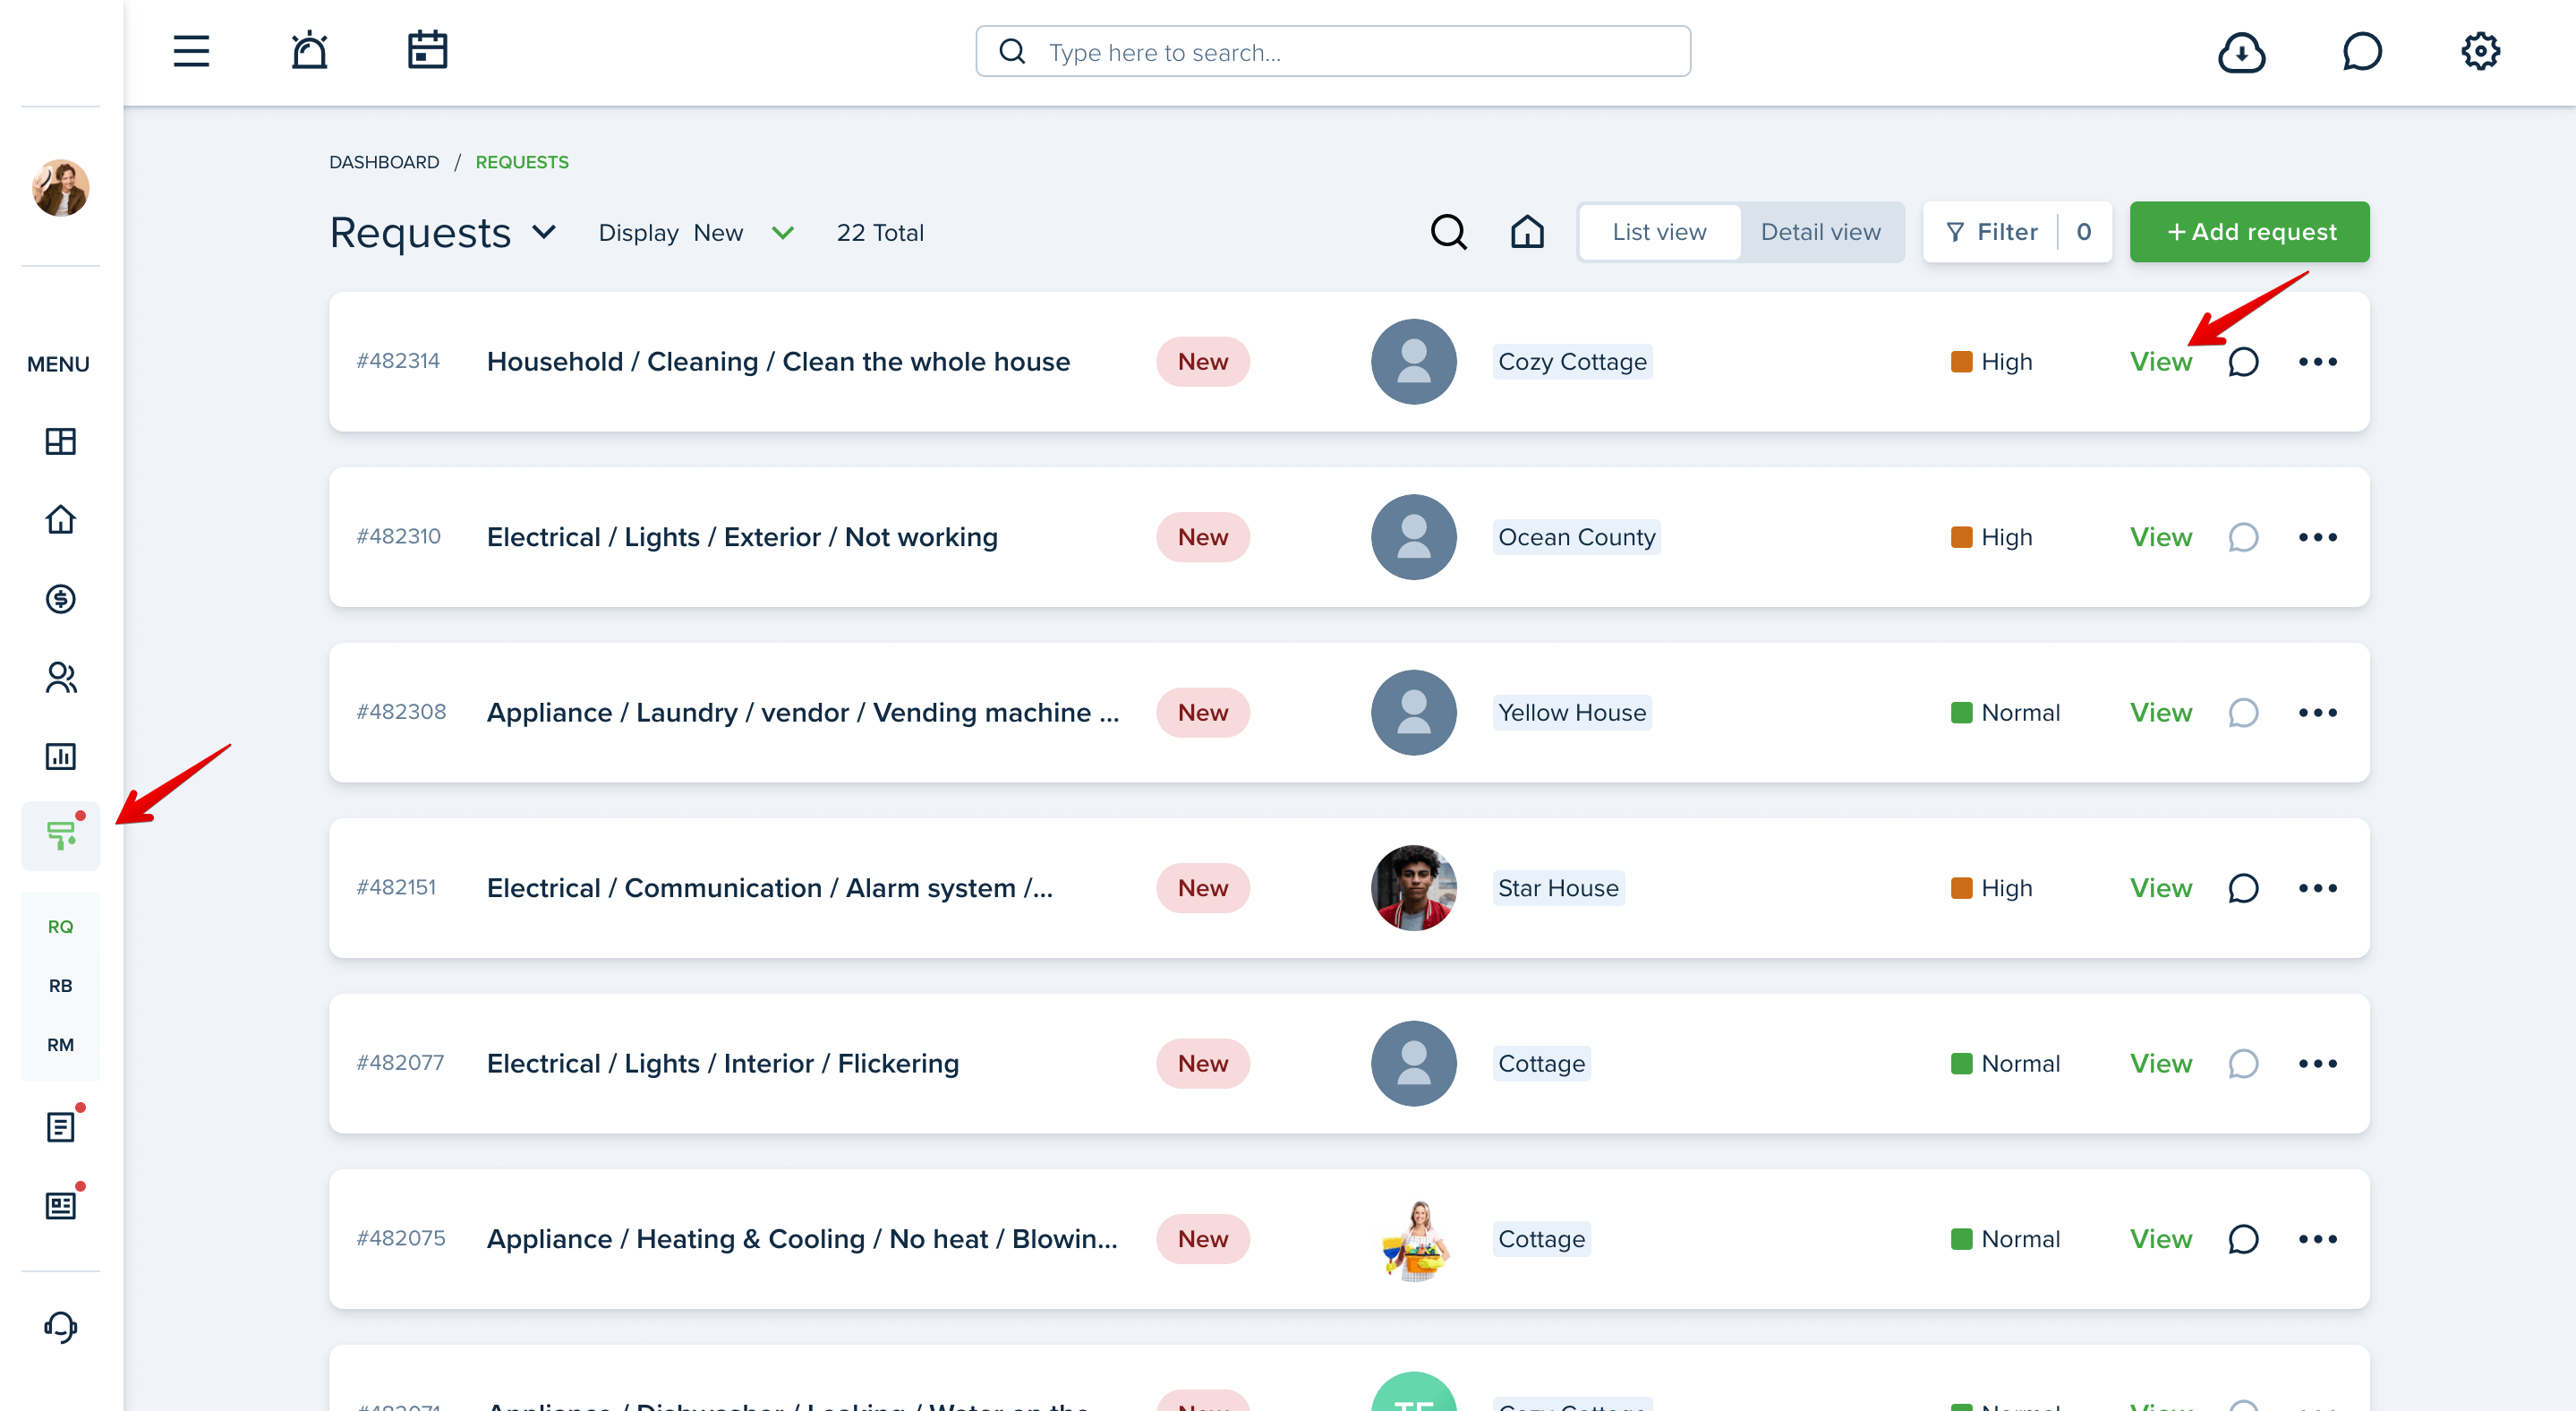Click the REQUESTS breadcrumb
2576x1411 pixels.
click(521, 162)
